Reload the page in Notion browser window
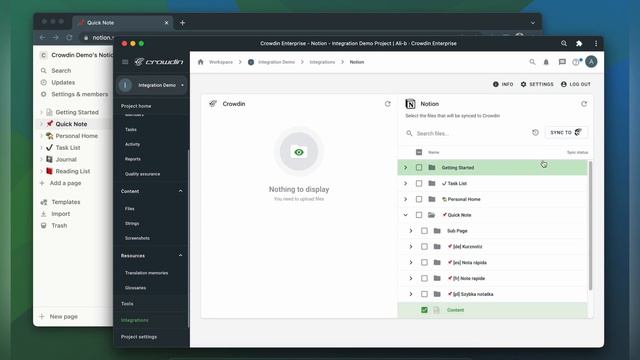The width and height of the screenshot is (640, 360). [69, 37]
